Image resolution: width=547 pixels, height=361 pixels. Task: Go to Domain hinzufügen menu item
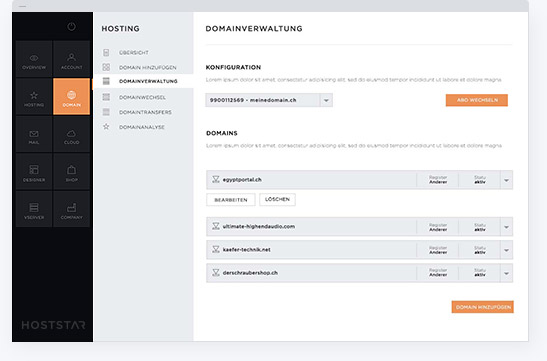(x=148, y=67)
